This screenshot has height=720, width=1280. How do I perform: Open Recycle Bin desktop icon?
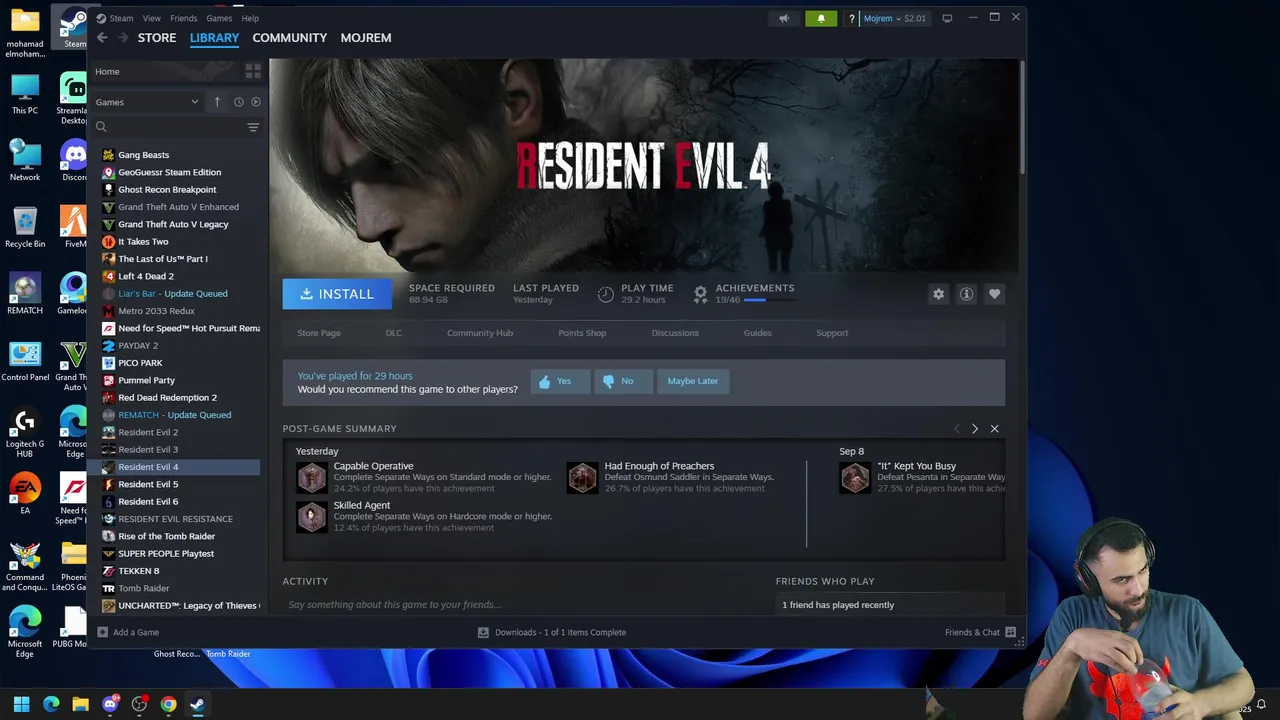pos(25,228)
